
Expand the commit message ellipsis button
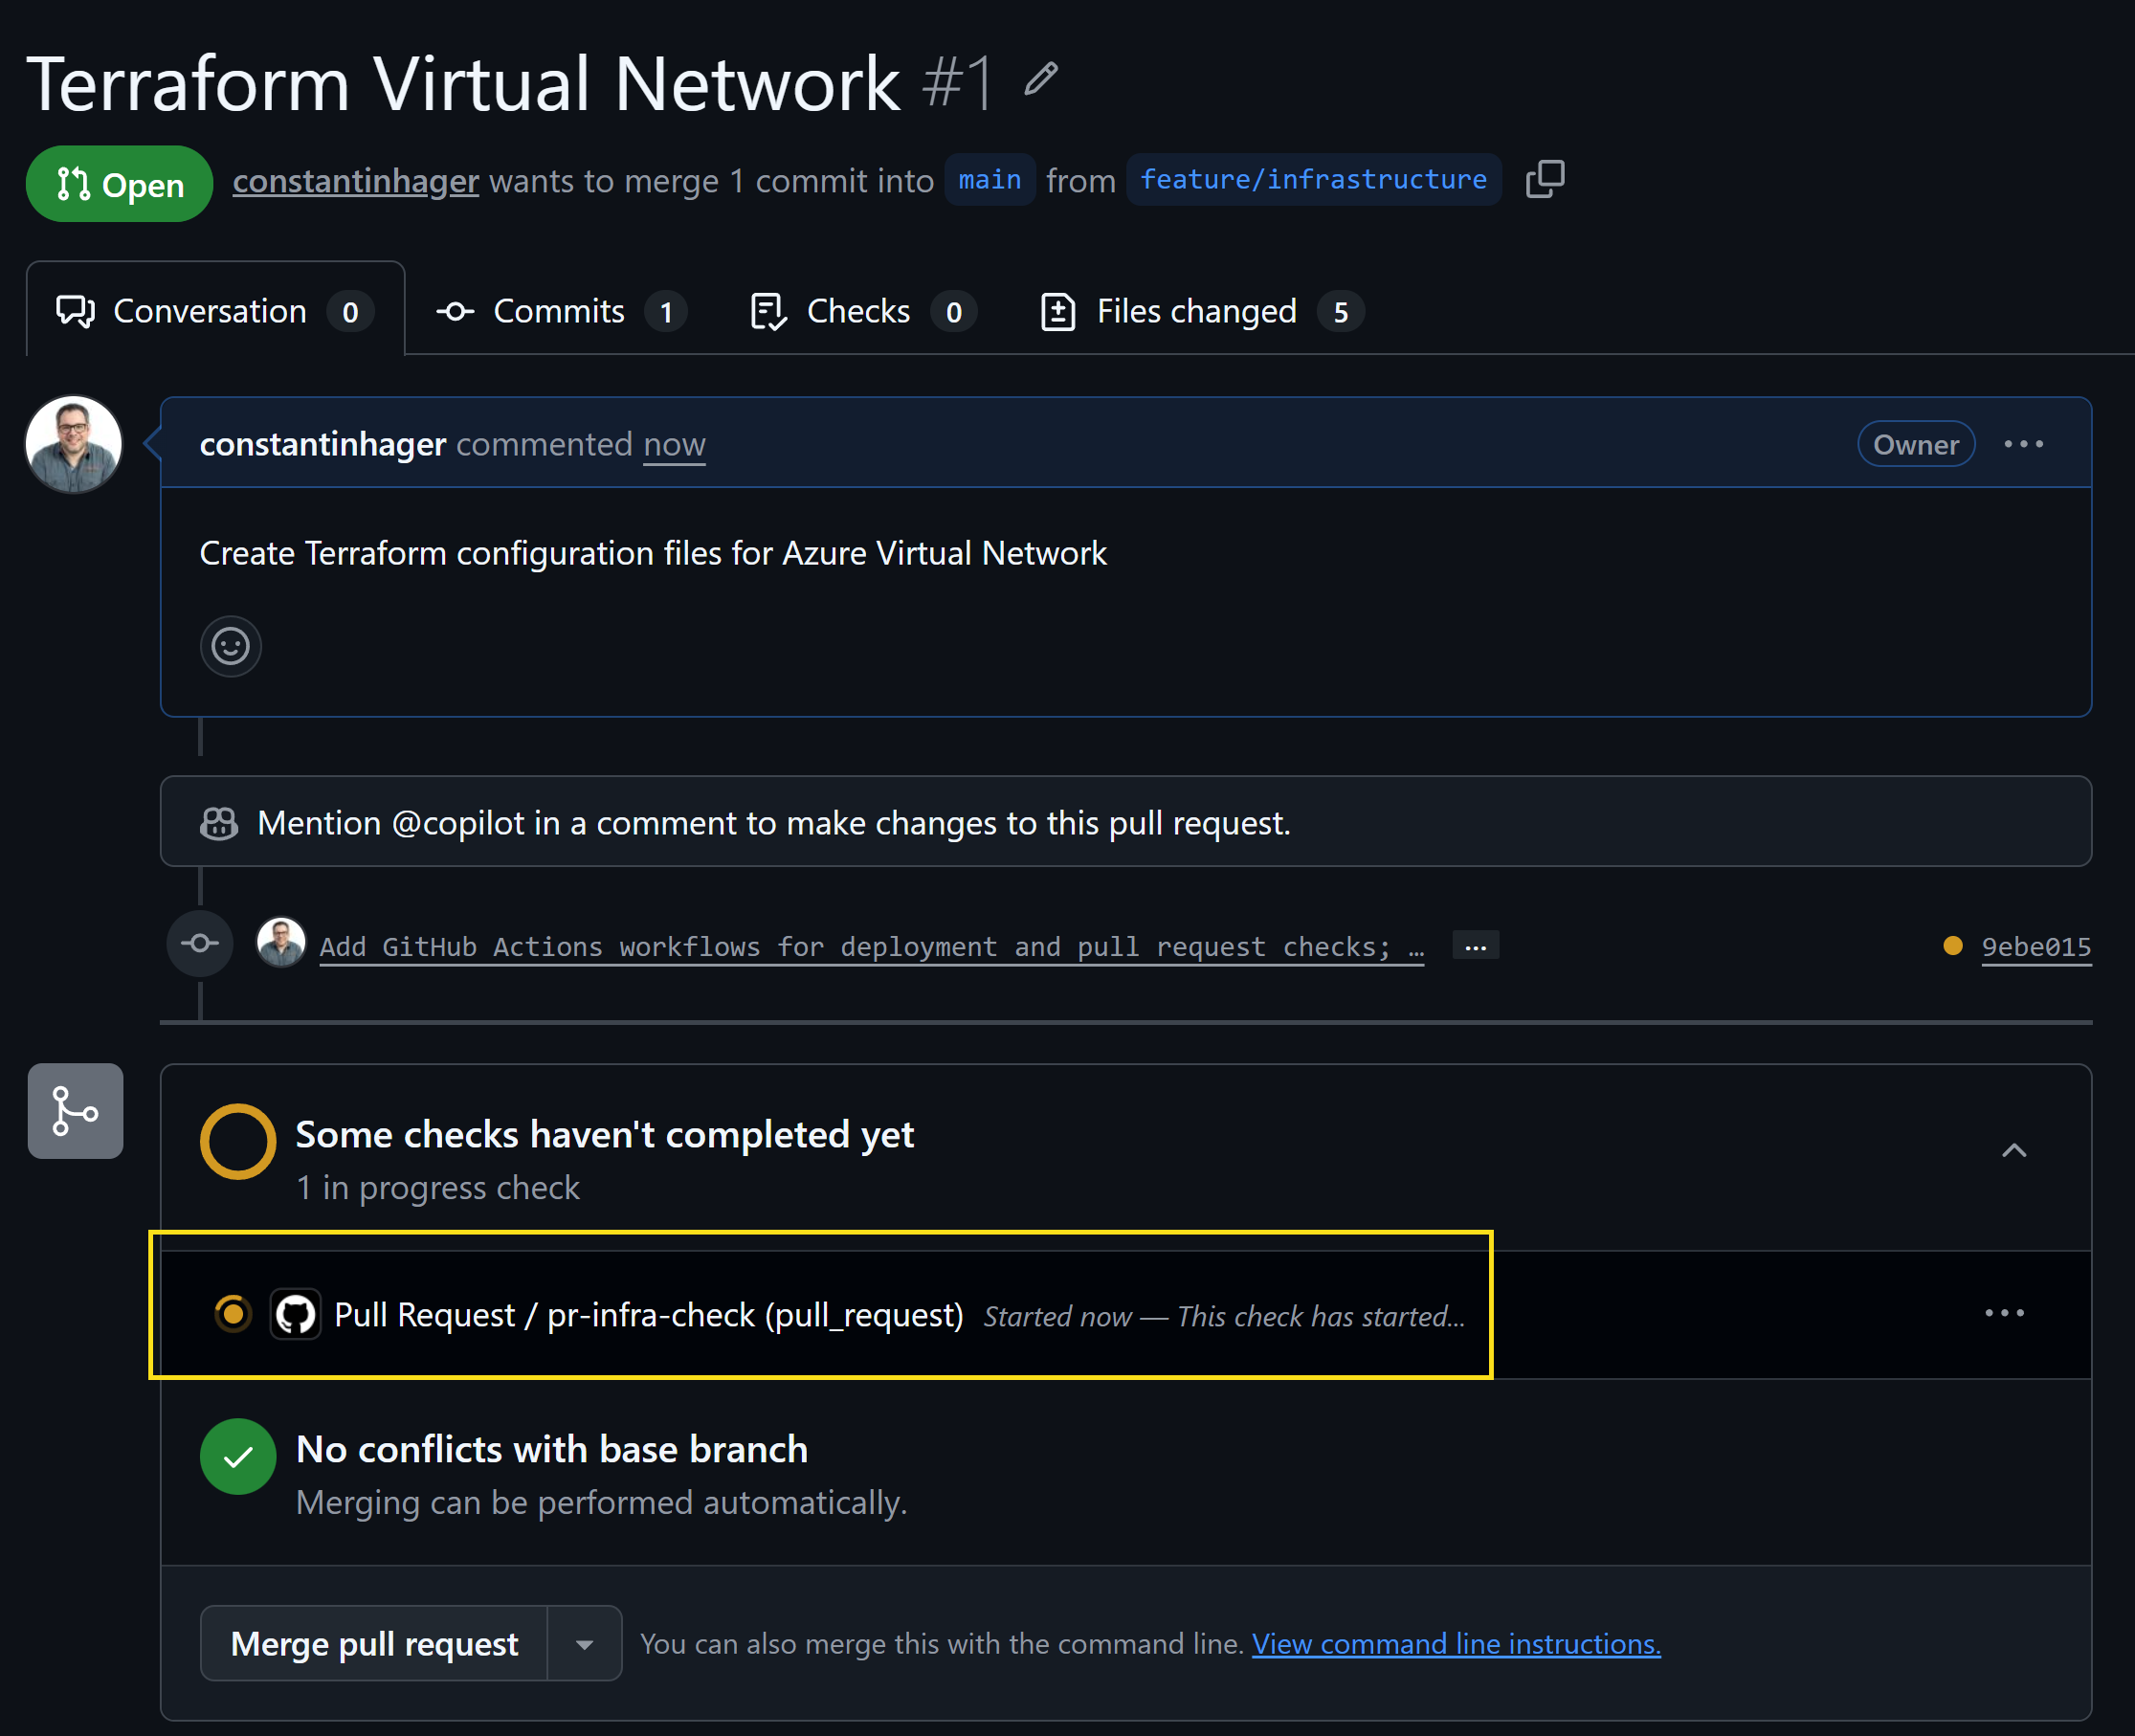(x=1475, y=946)
